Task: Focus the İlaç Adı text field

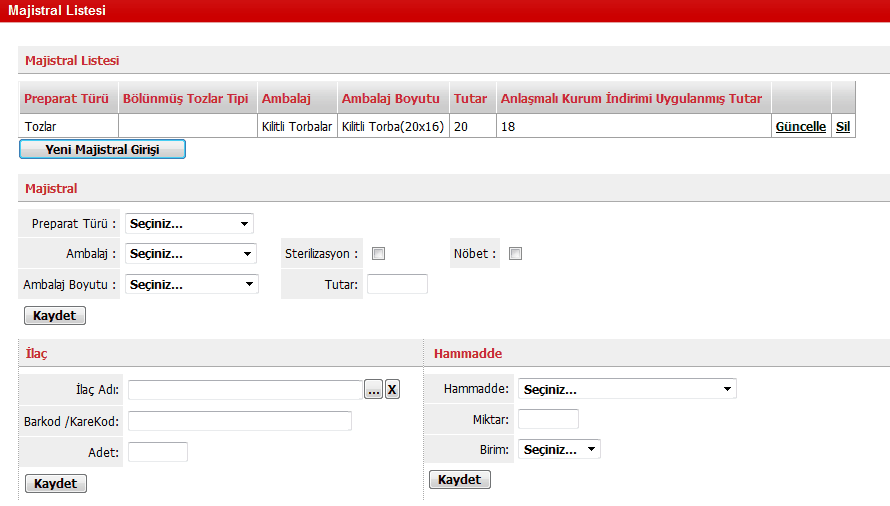Action: (x=244, y=390)
